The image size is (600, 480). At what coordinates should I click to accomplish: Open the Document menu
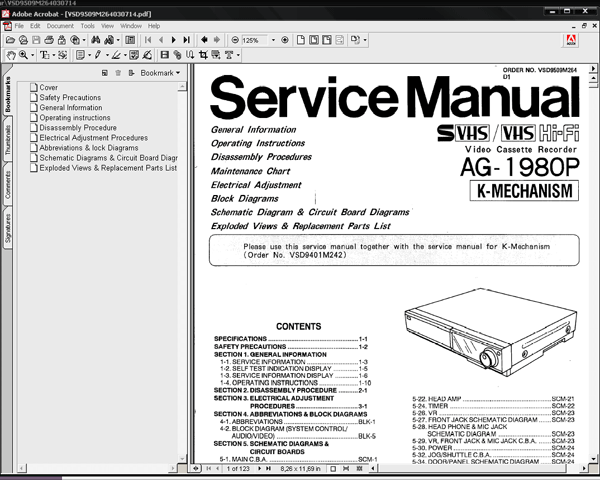[x=60, y=26]
